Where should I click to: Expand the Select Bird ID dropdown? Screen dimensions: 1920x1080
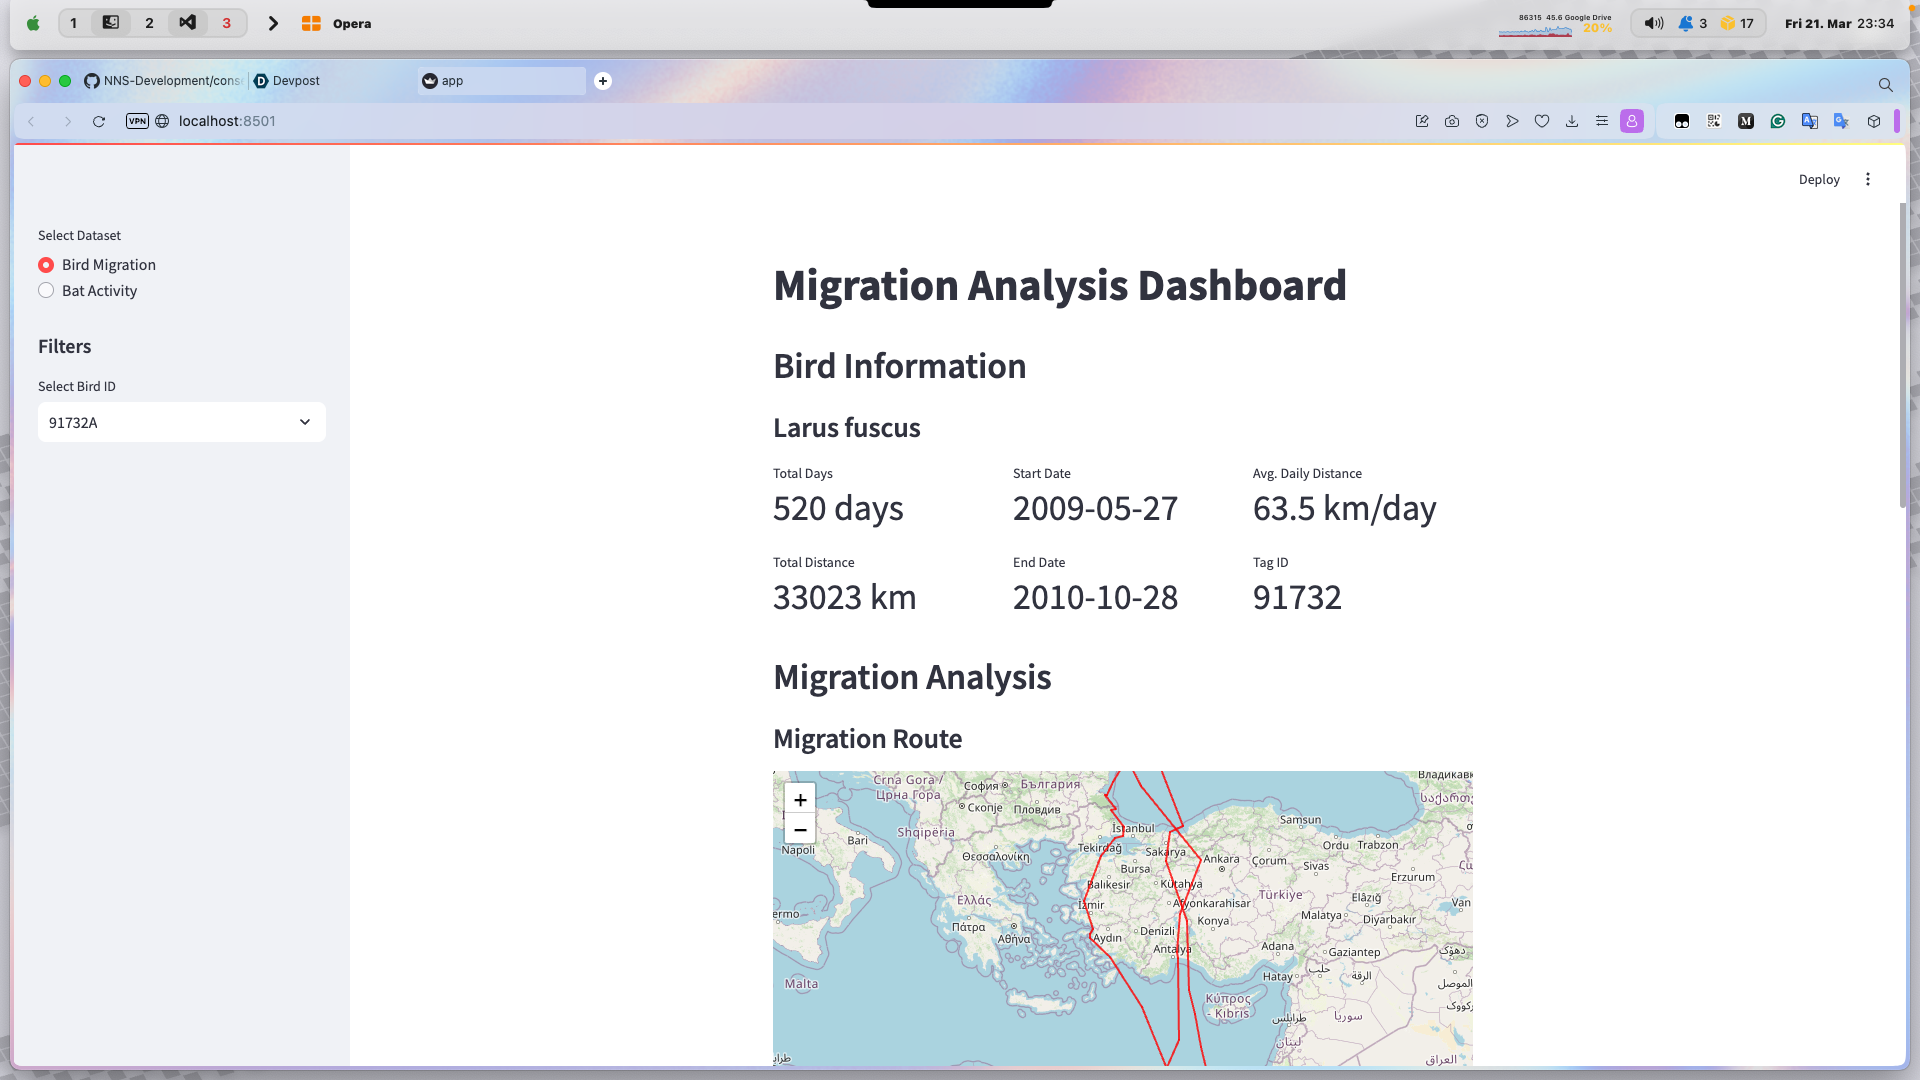coord(182,422)
